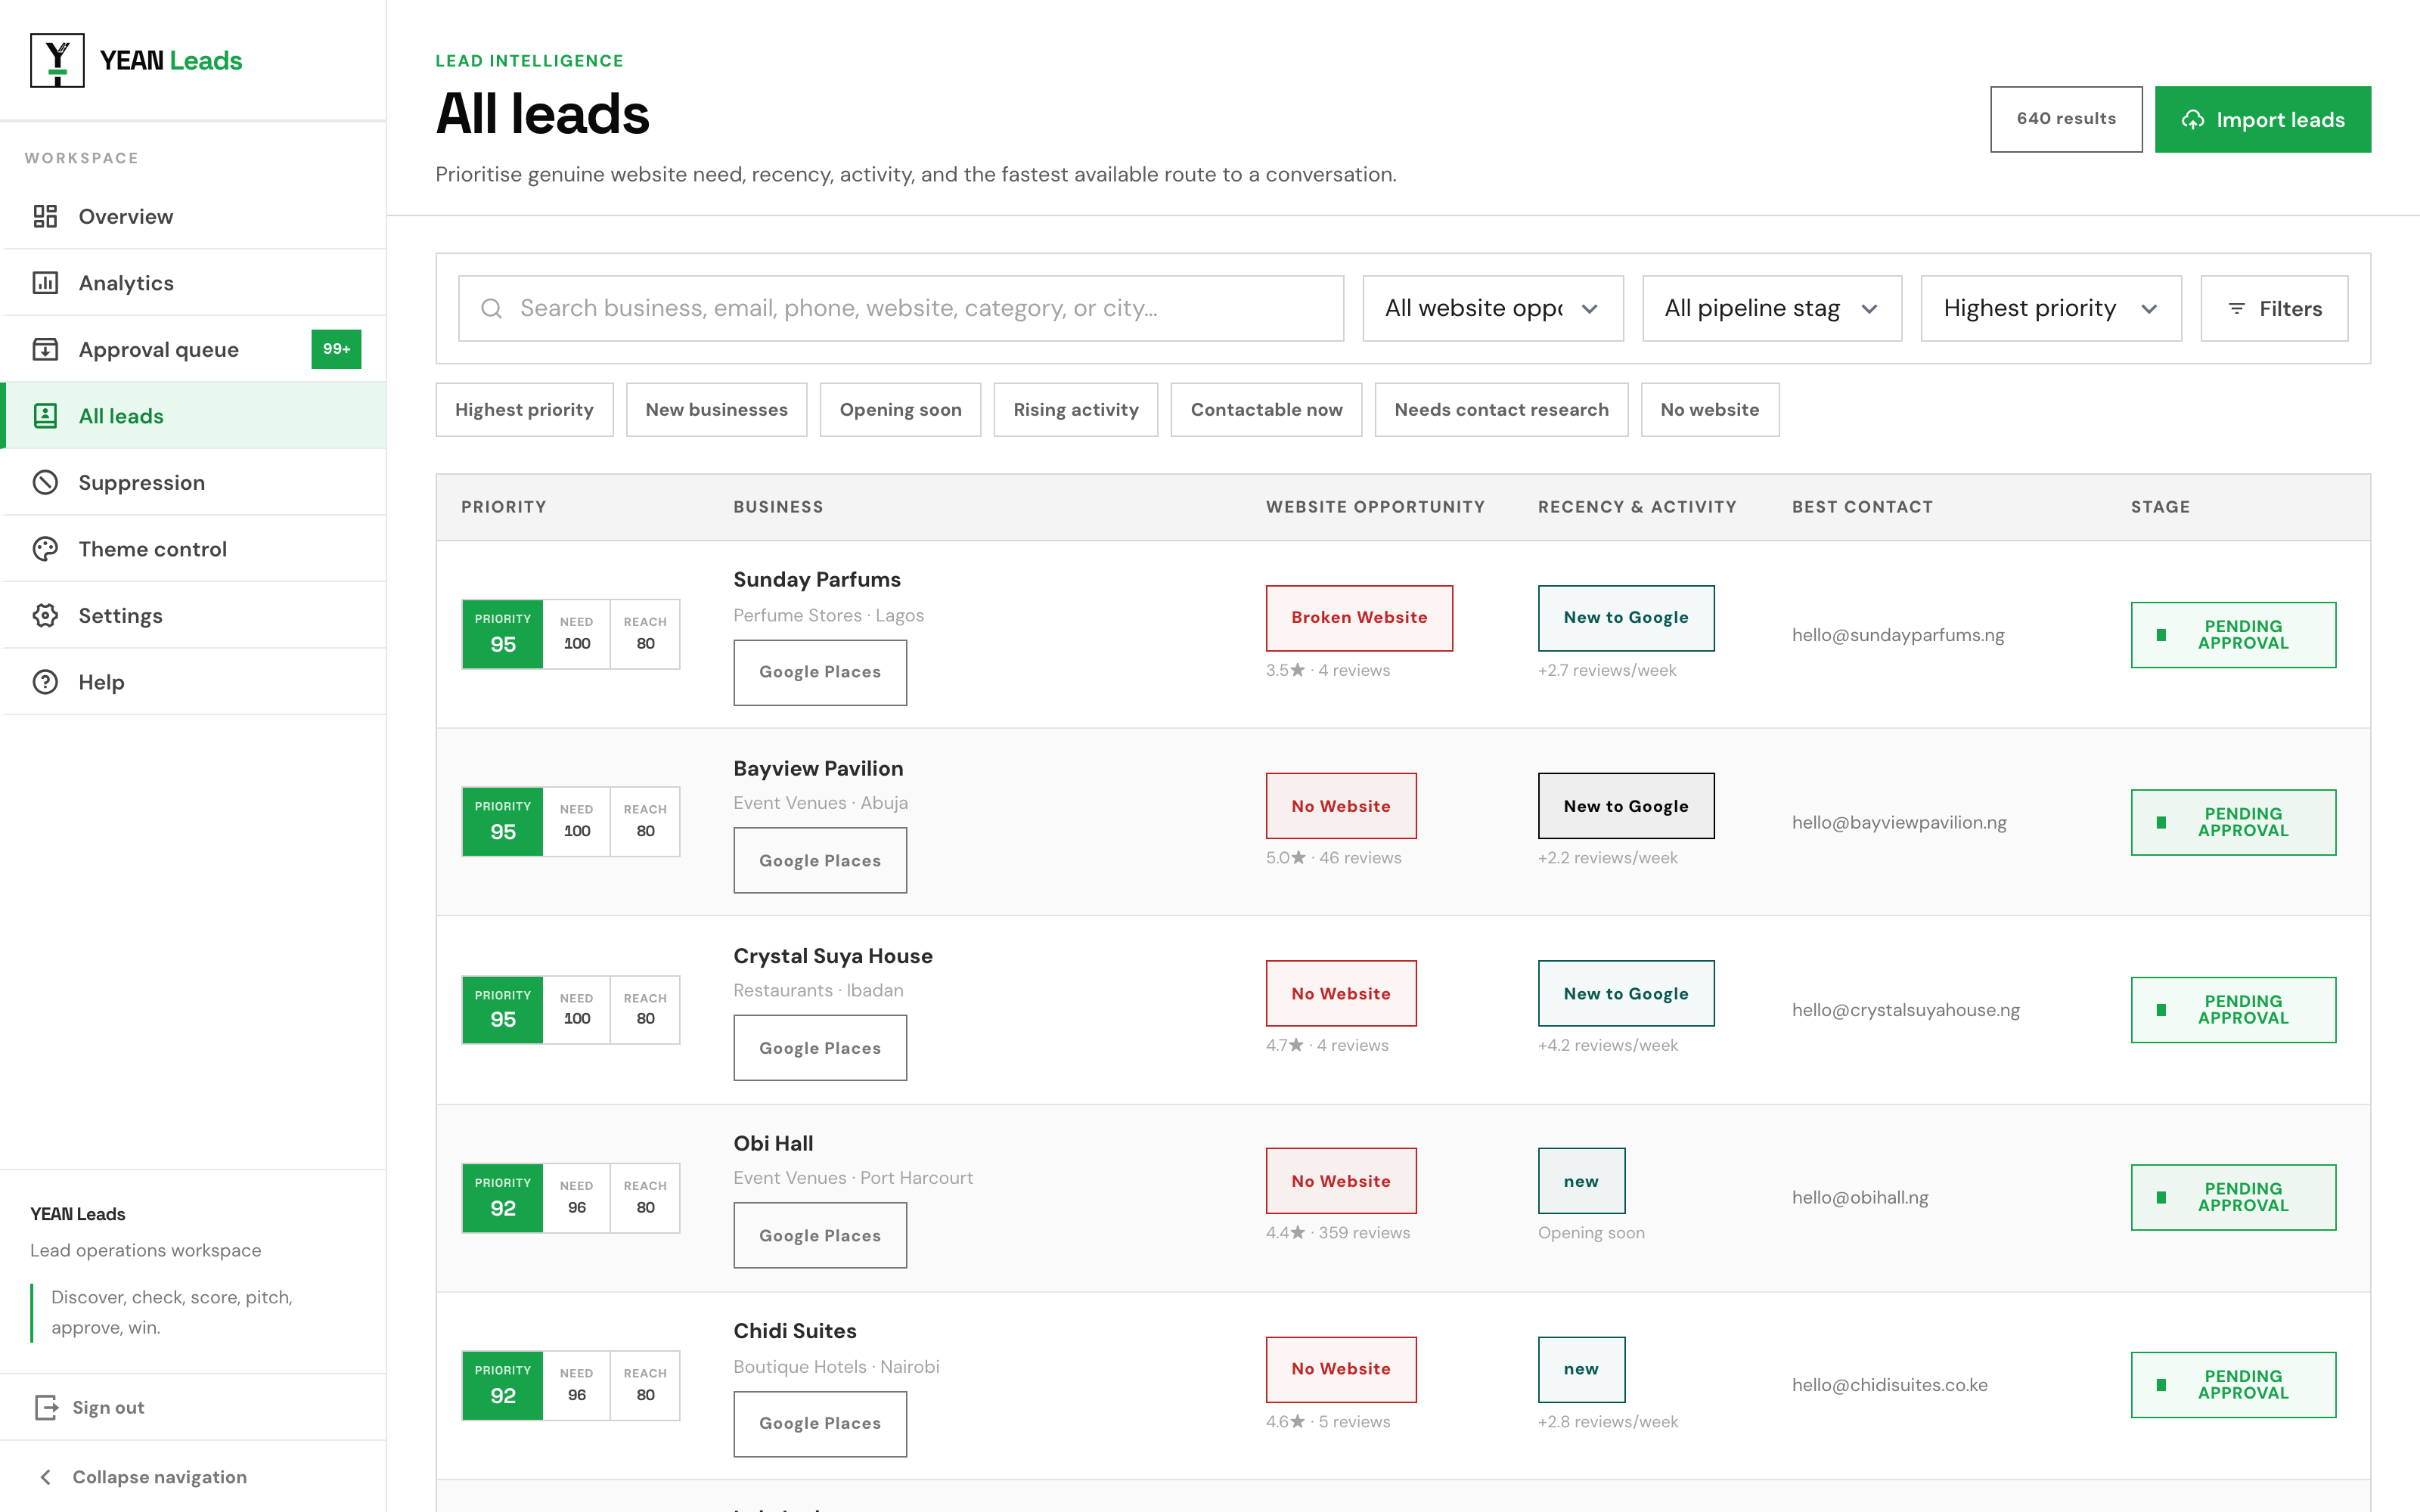Viewport: 2420px width, 1512px height.
Task: Click the Priority 92 score for Obi Hall
Action: click(503, 1197)
